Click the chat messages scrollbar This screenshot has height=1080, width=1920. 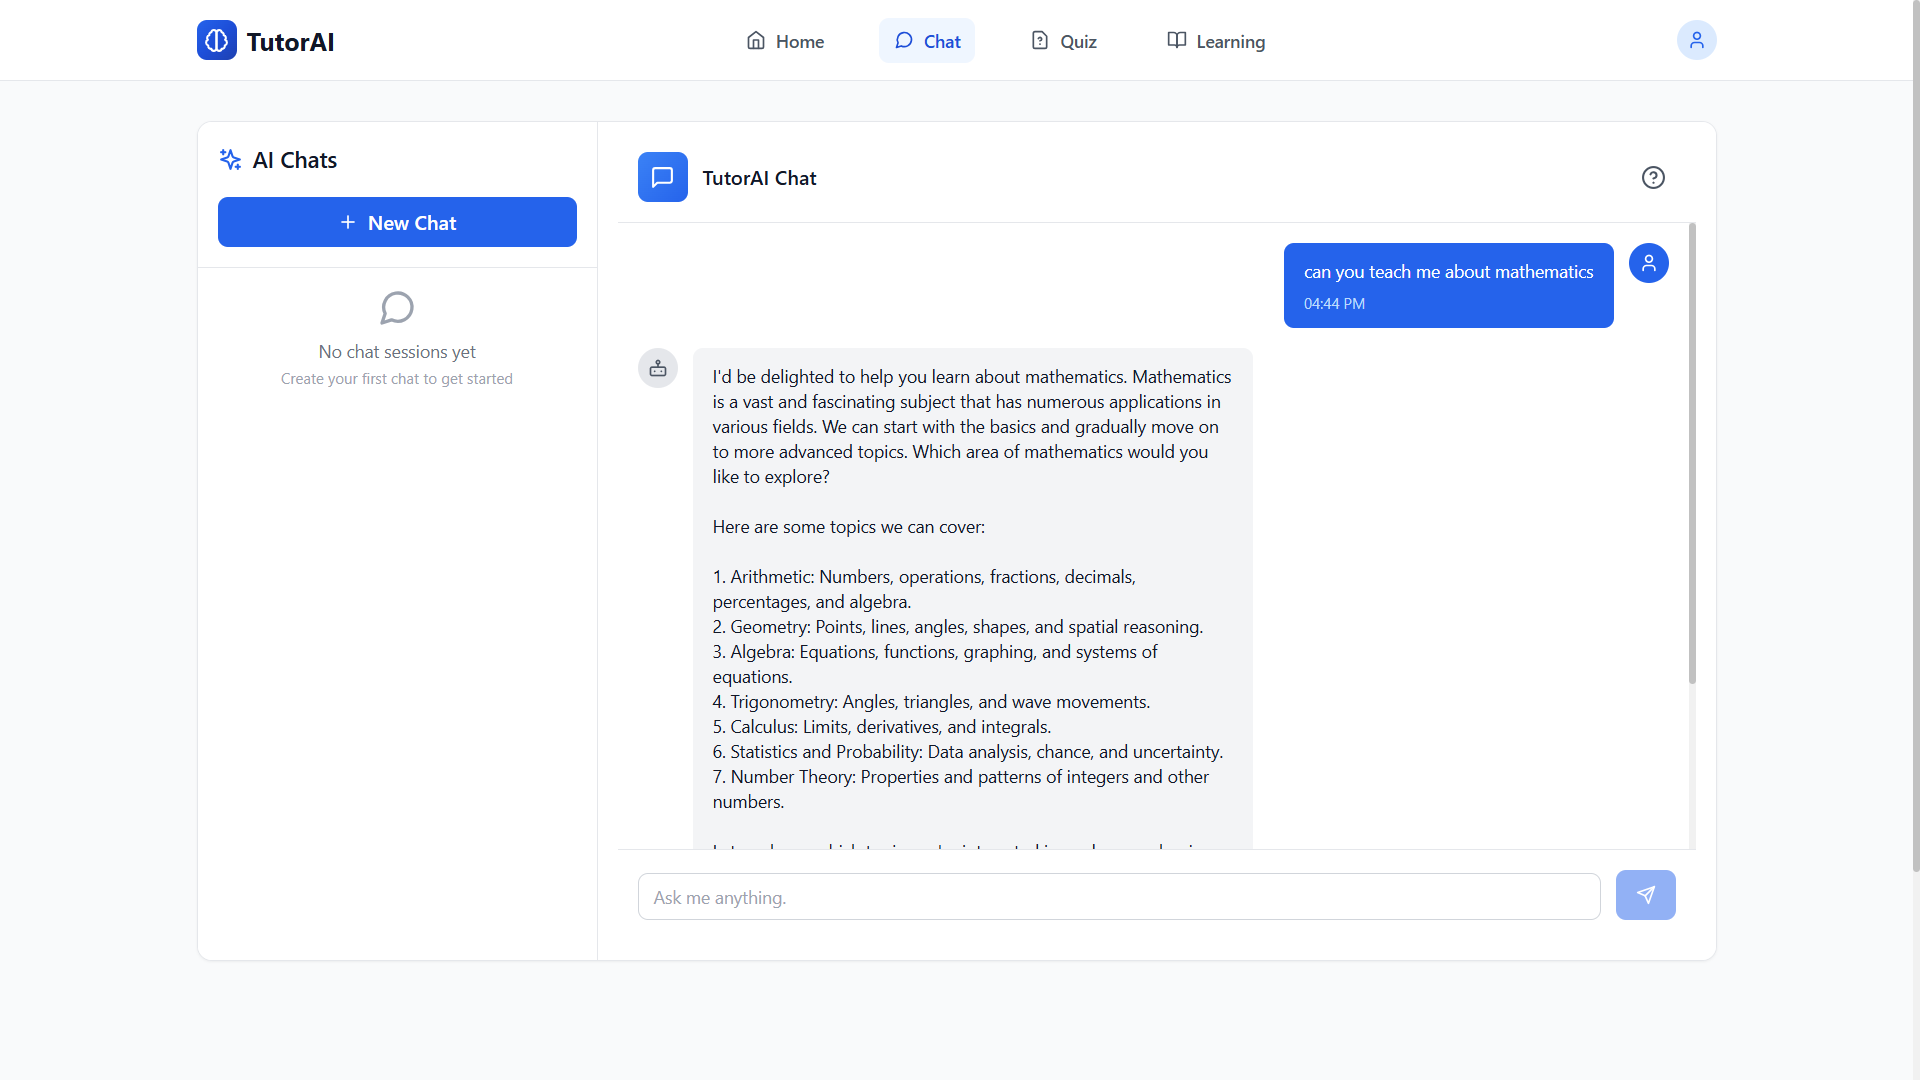[x=1692, y=455]
